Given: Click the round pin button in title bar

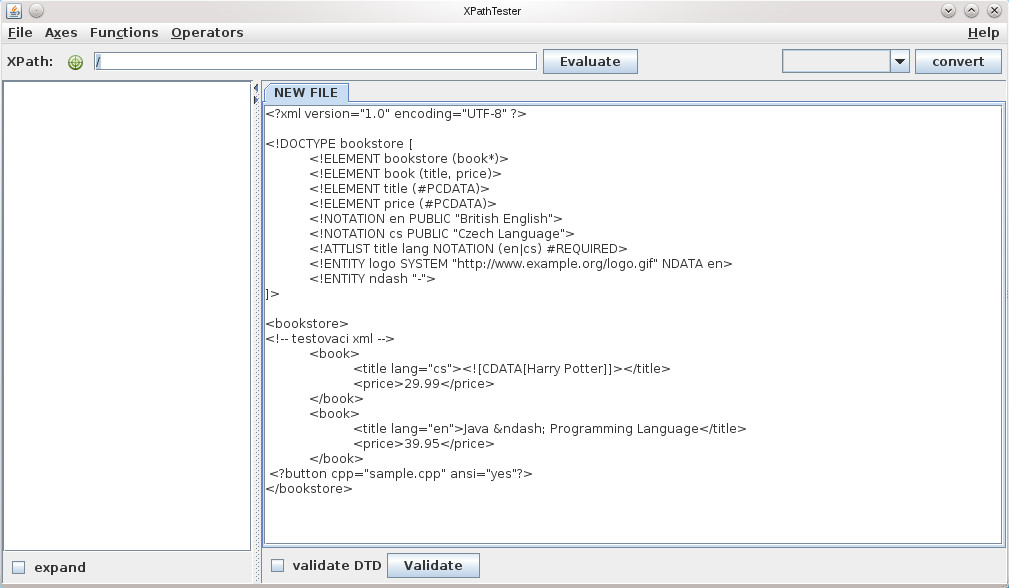Looking at the screenshot, I should pyautogui.click(x=37, y=10).
